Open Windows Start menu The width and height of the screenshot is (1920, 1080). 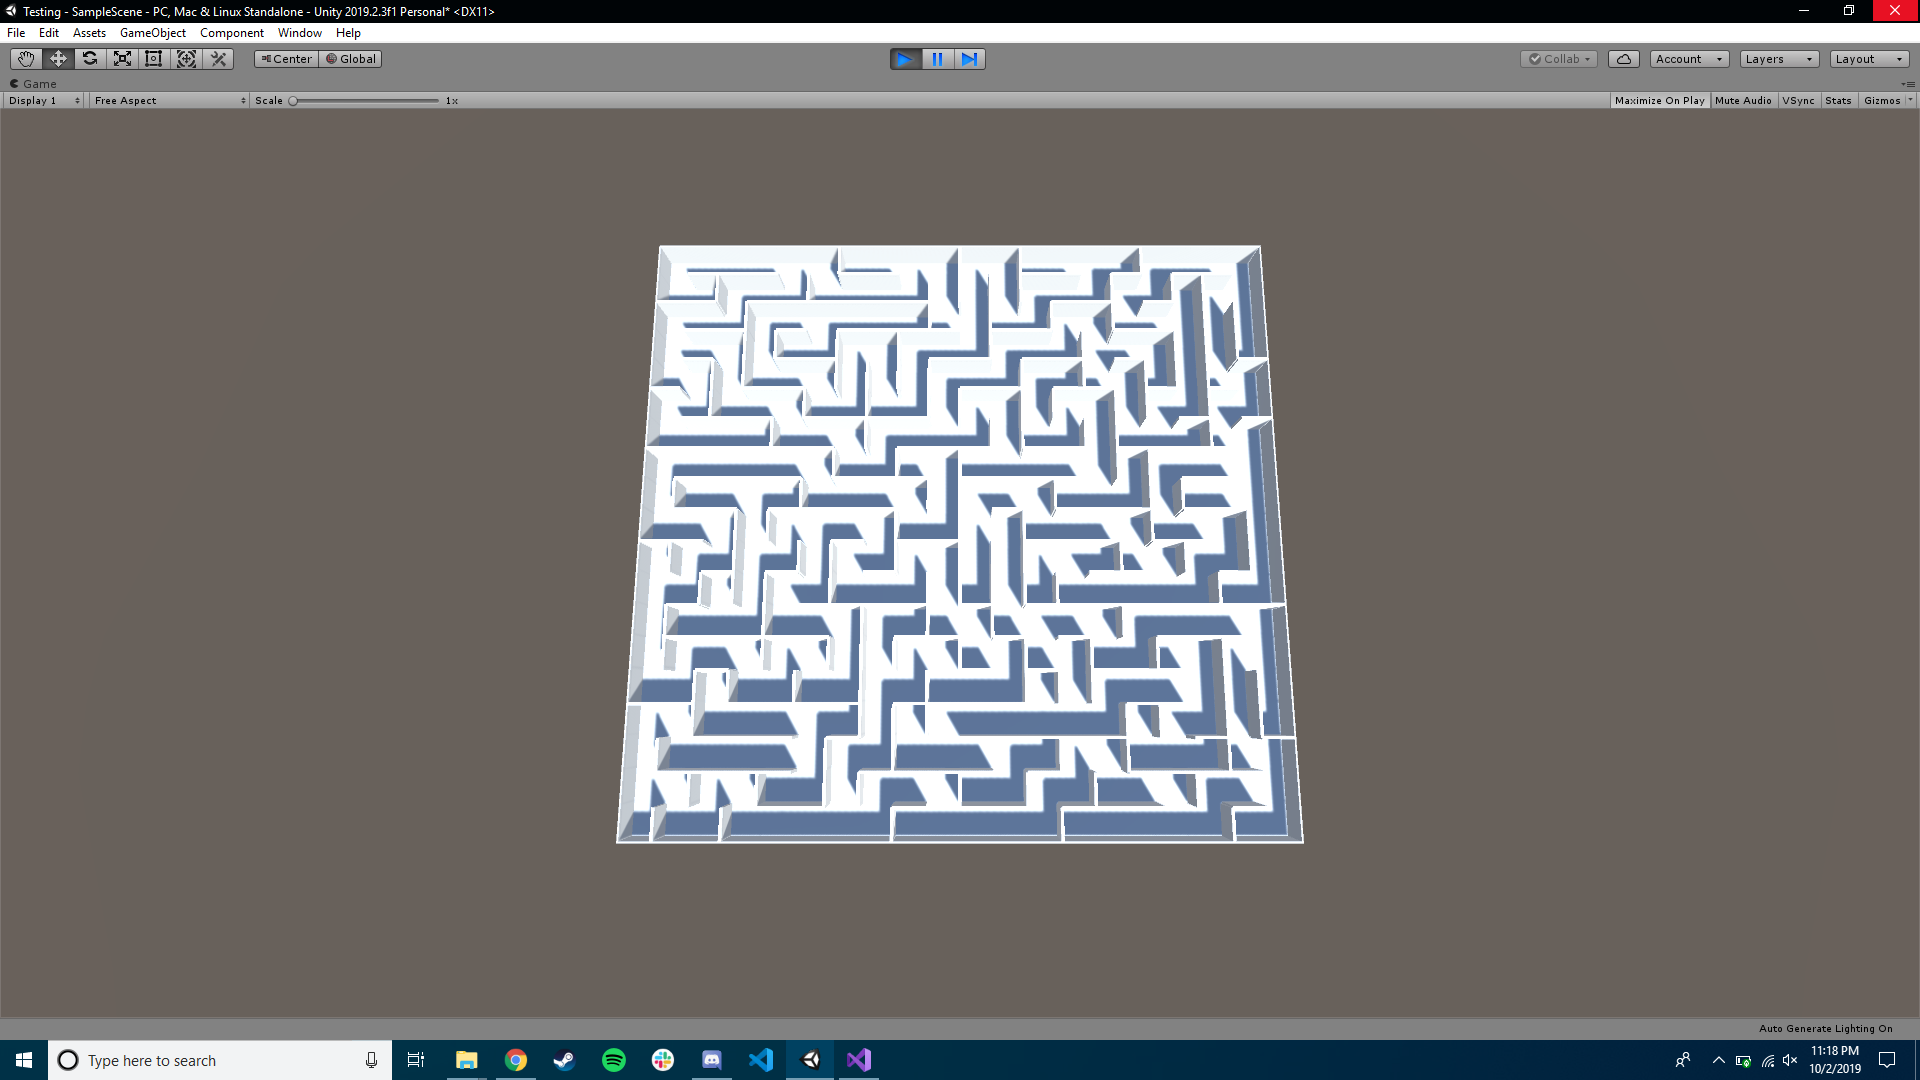click(24, 1060)
